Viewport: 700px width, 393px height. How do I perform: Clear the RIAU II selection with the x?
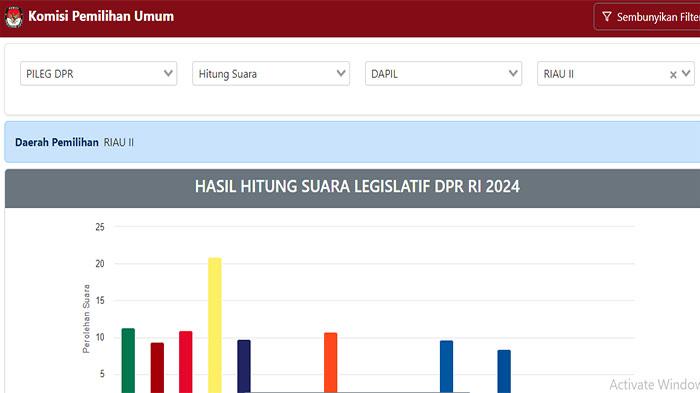pyautogui.click(x=673, y=75)
